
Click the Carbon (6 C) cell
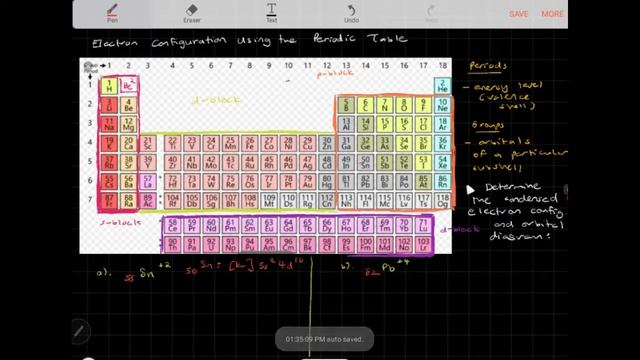(365, 105)
